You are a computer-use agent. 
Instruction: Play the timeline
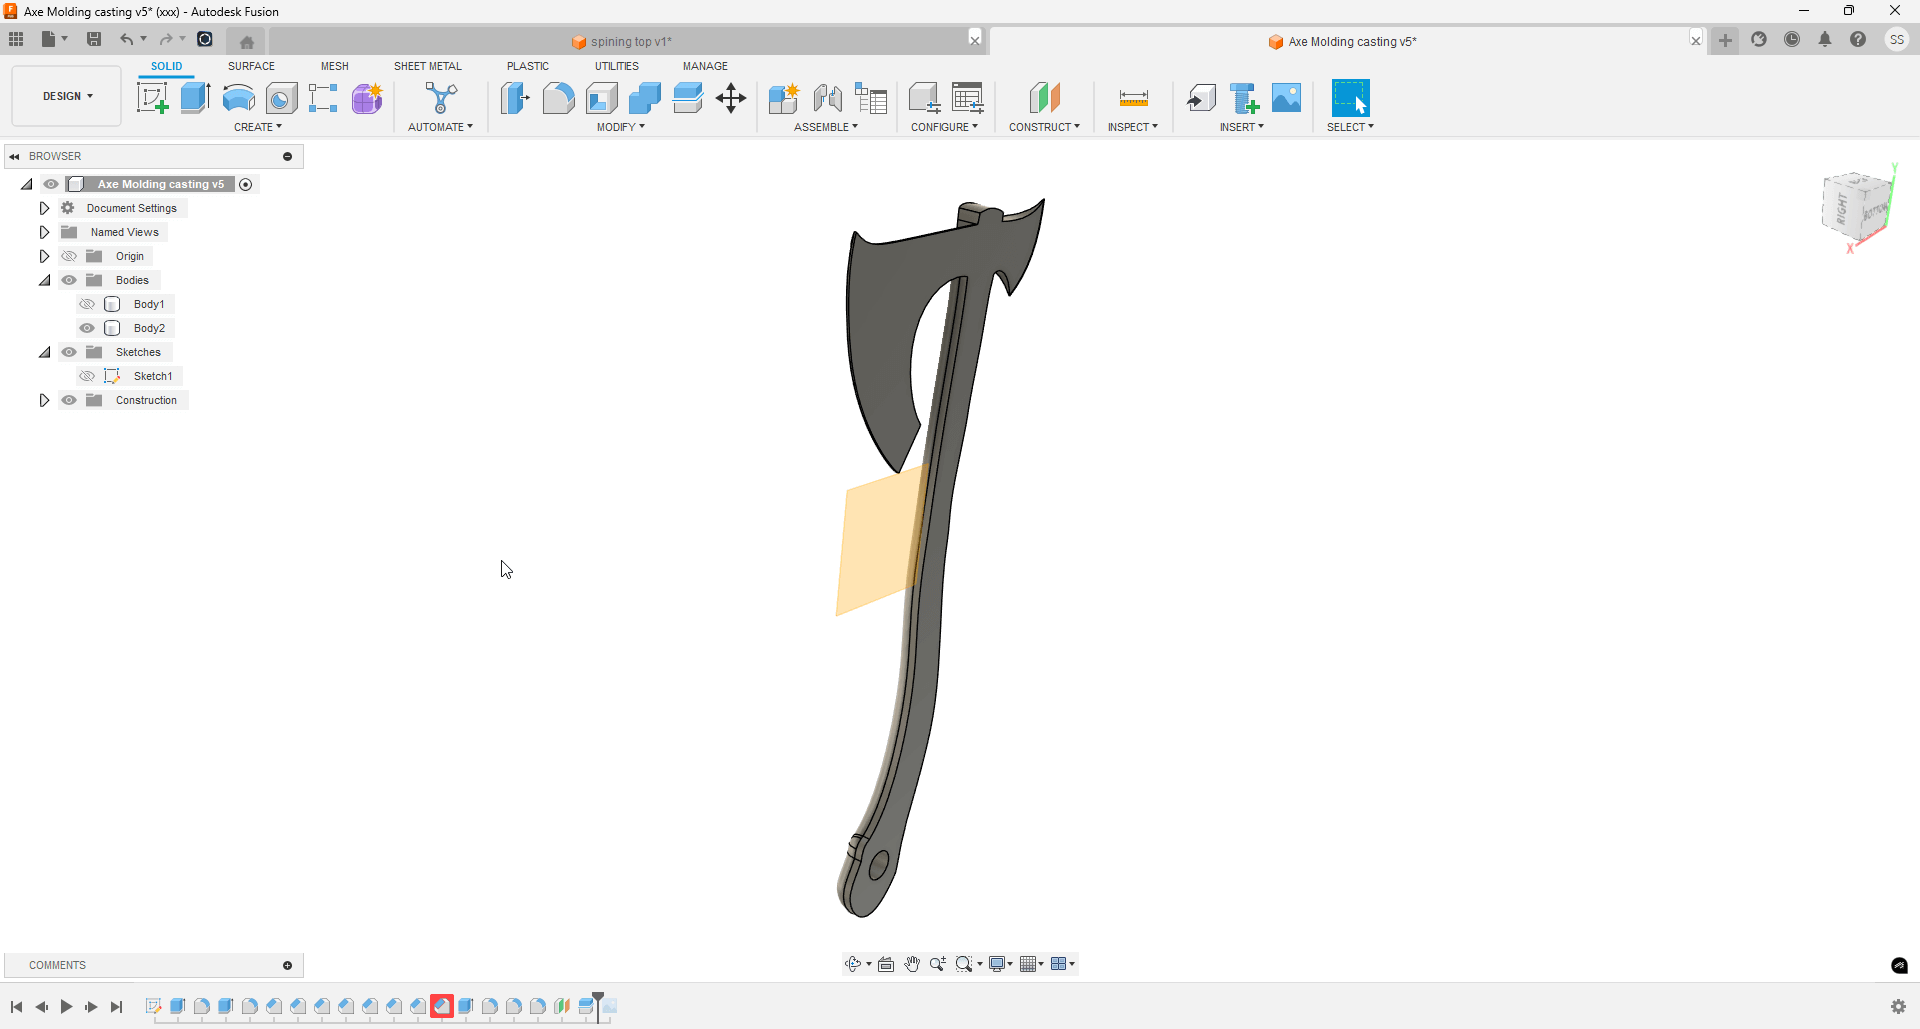[x=66, y=1007]
